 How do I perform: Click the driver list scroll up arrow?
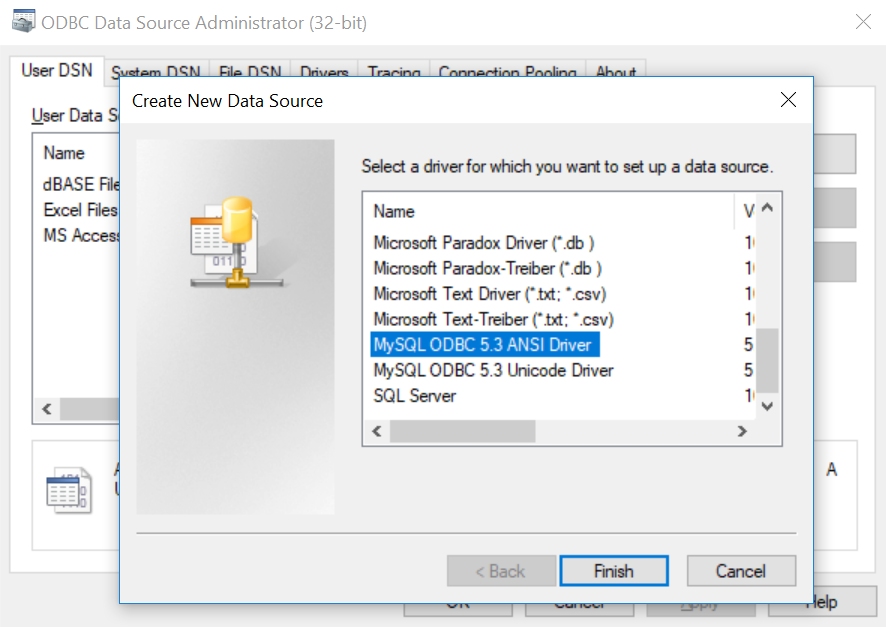[767, 207]
